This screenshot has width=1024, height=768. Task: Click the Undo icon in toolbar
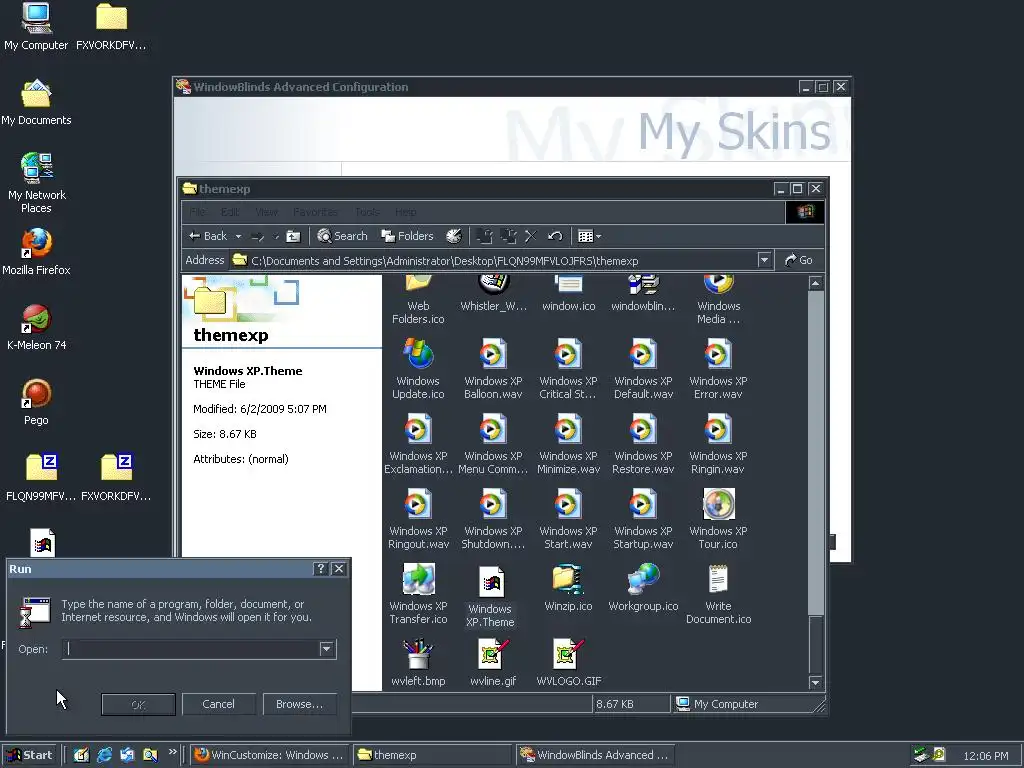point(555,236)
